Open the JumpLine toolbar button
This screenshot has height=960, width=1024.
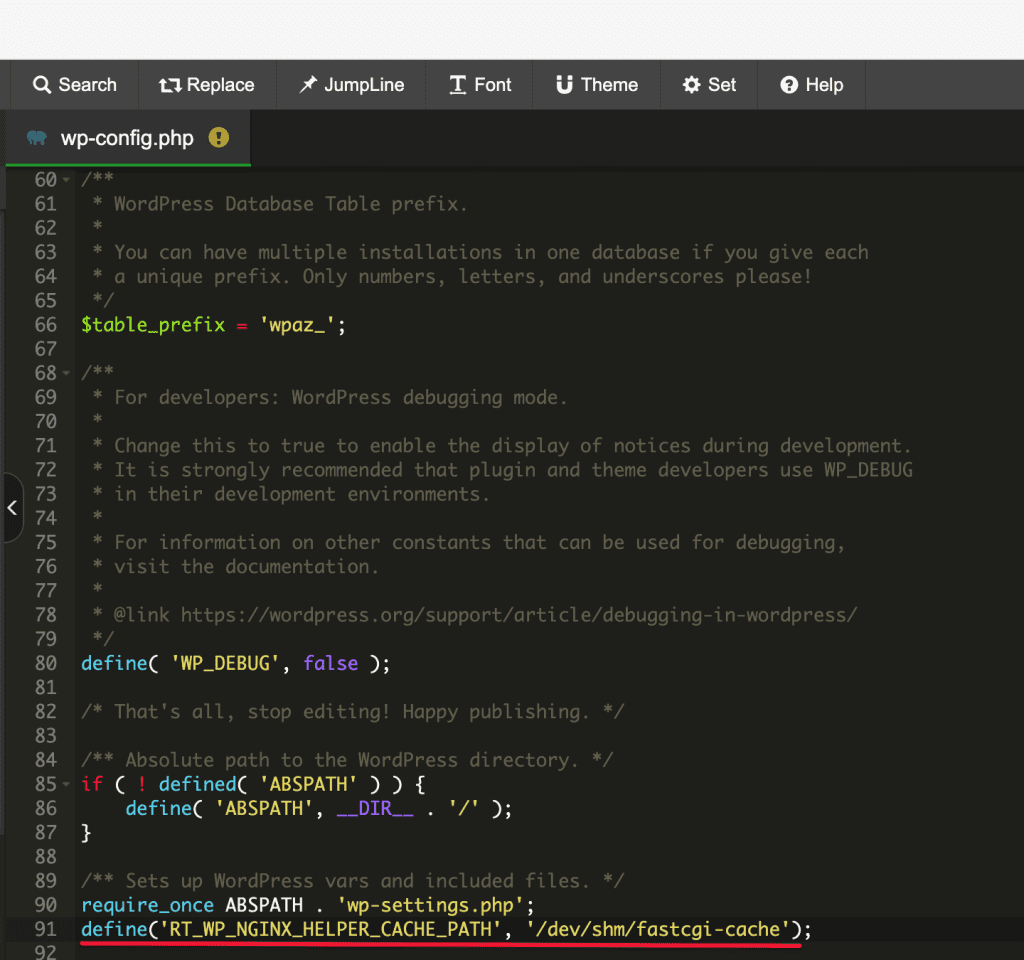pyautogui.click(x=351, y=85)
